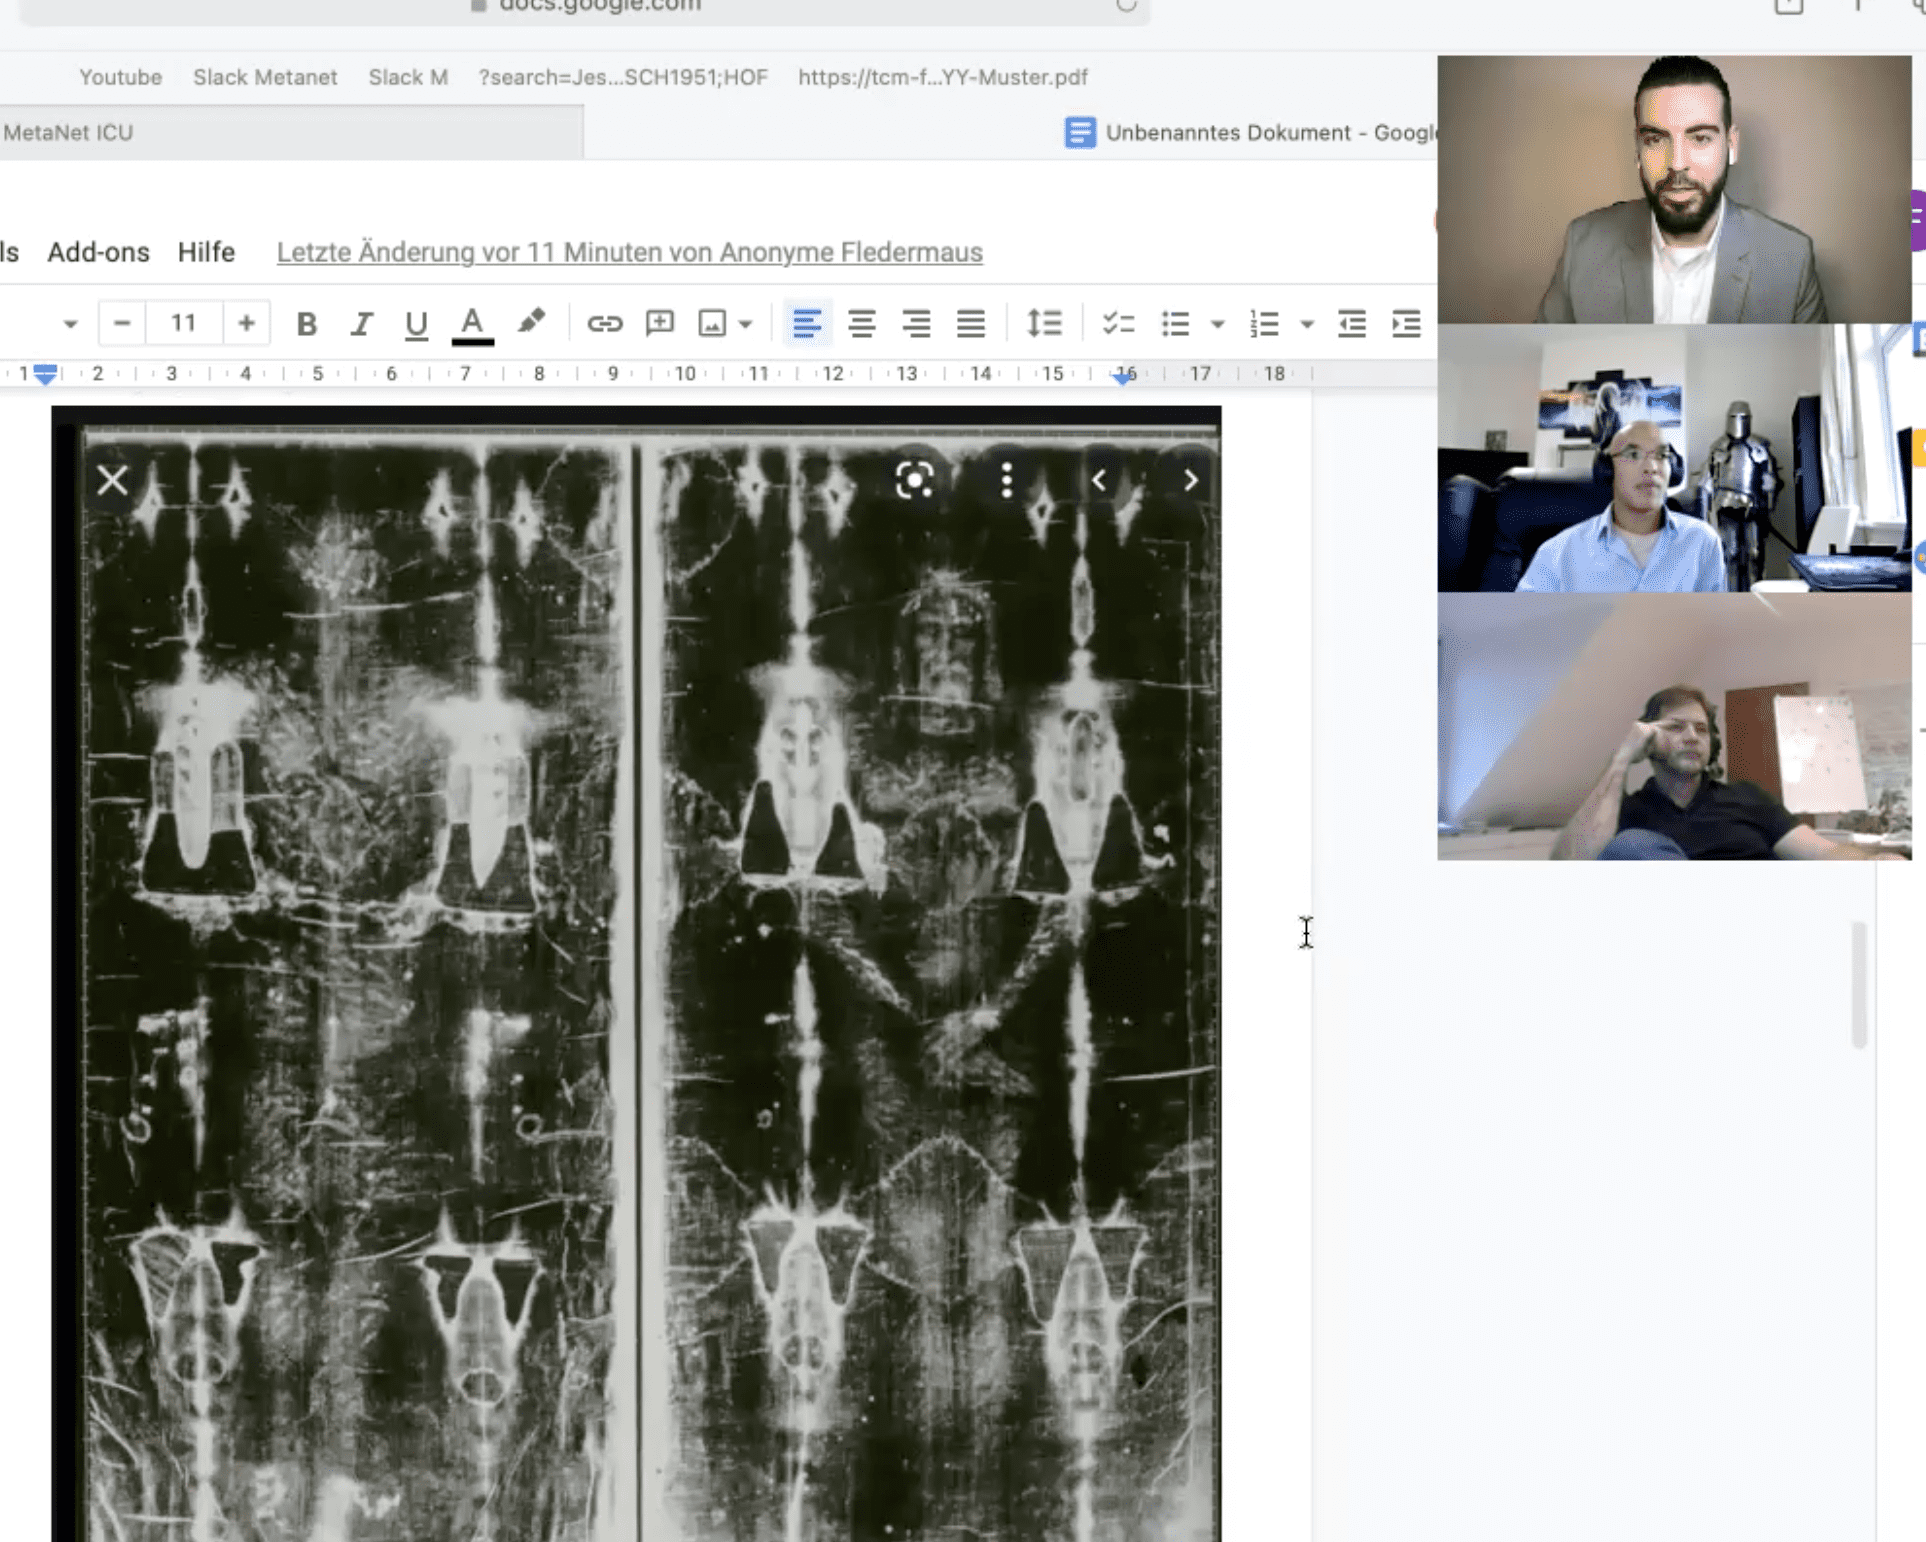
Task: Click the font color swatch icon
Action: point(474,324)
